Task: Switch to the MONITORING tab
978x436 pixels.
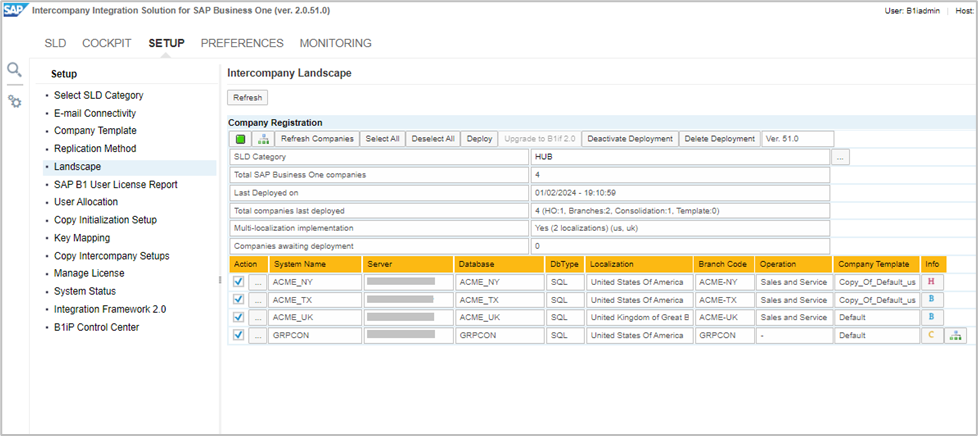Action: (x=335, y=43)
